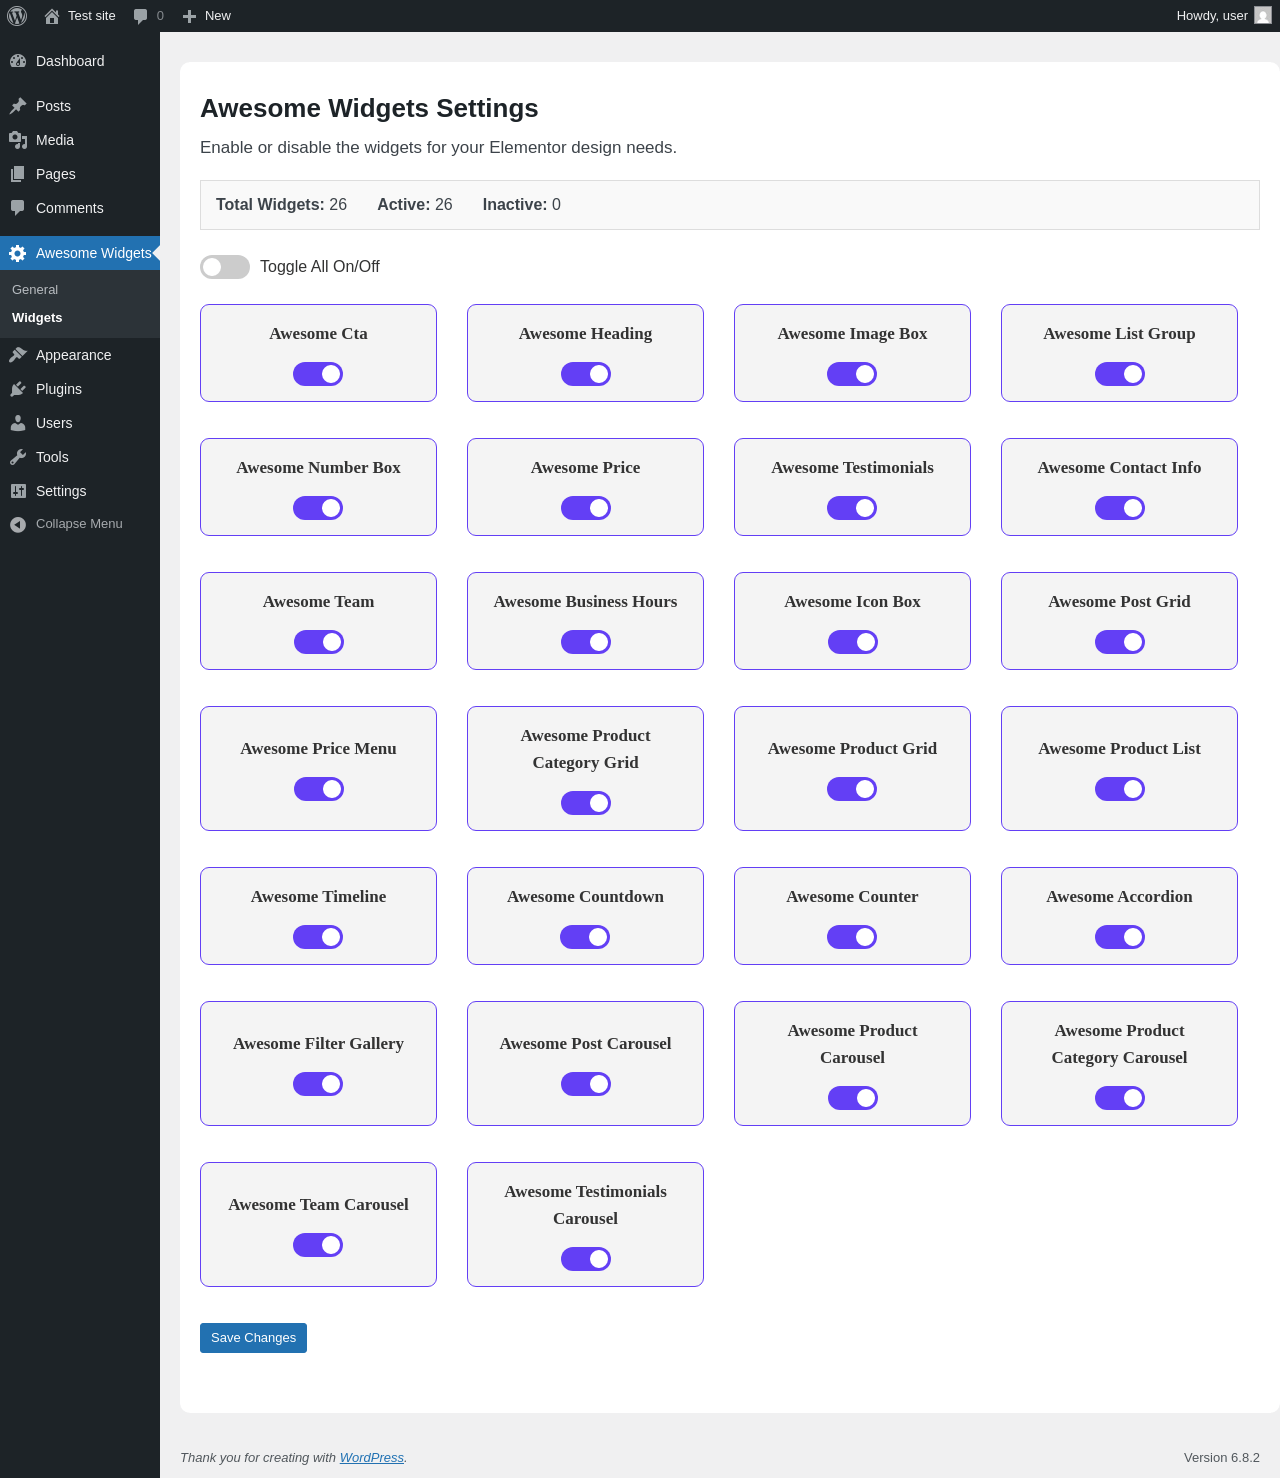The height and width of the screenshot is (1478, 1280).
Task: Toggle off Awesome List Group
Action: [1120, 374]
